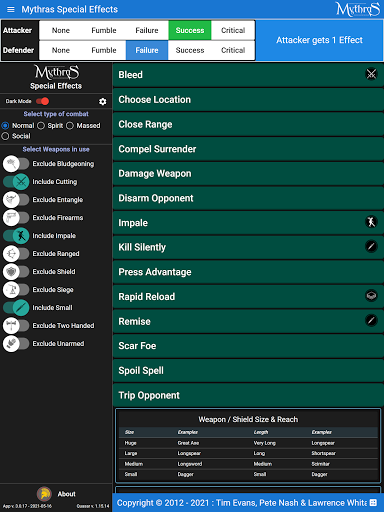Select Massed combat type
Viewport: 384px width, 512px height.
(x=70, y=126)
